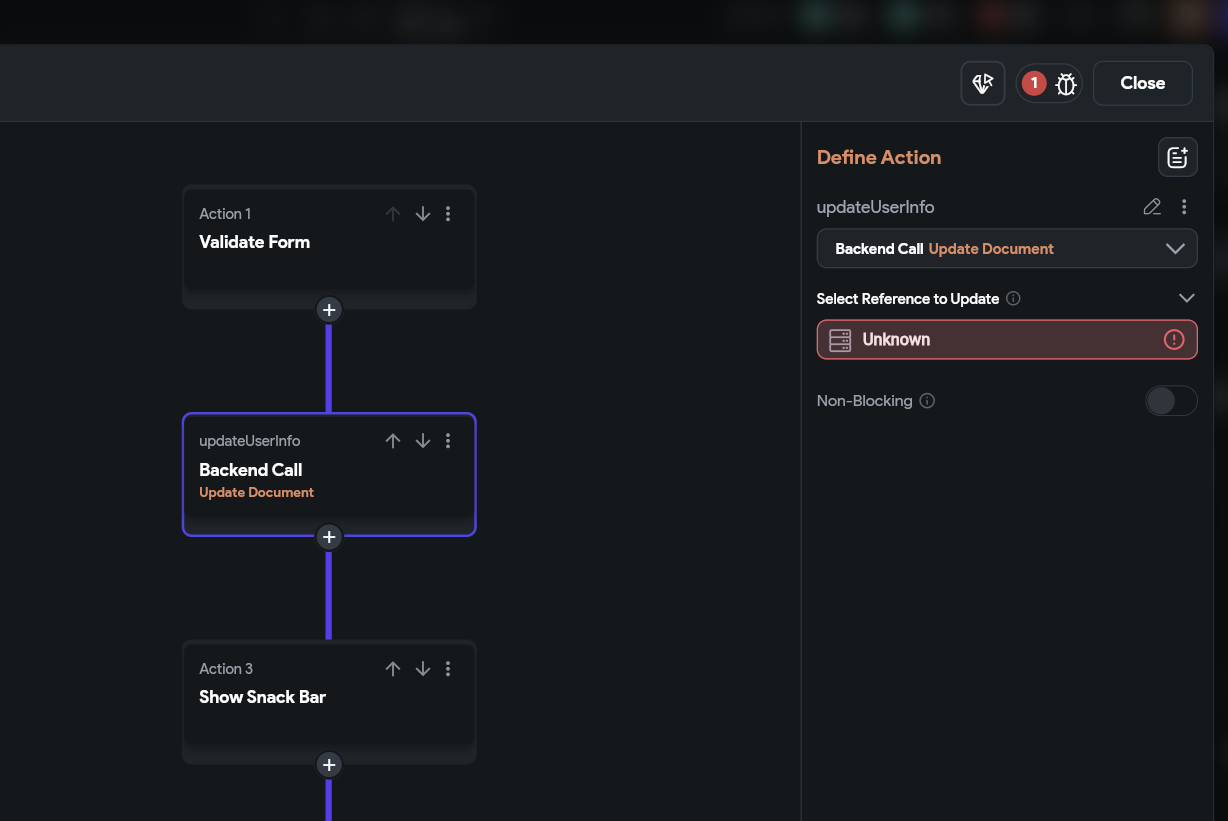
Task: Select the Unknown reference field
Action: click(1007, 340)
